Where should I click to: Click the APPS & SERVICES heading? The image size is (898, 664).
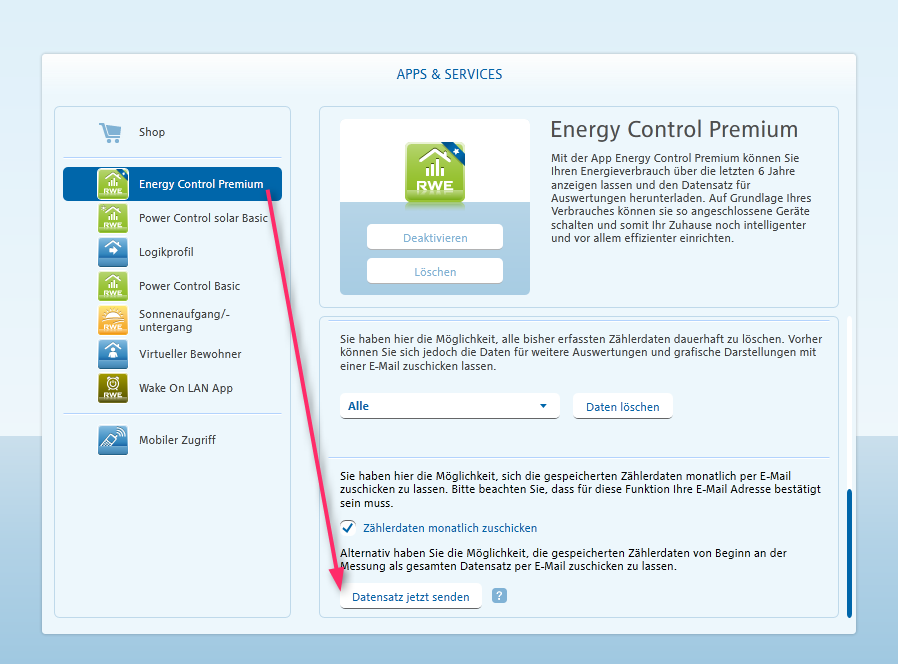click(x=449, y=74)
